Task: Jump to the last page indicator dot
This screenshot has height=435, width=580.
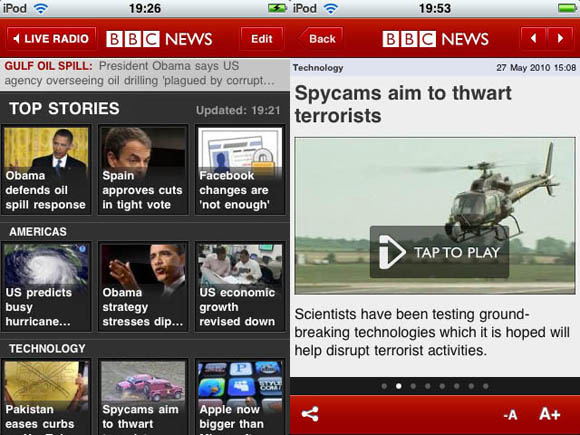Action: pos(485,386)
